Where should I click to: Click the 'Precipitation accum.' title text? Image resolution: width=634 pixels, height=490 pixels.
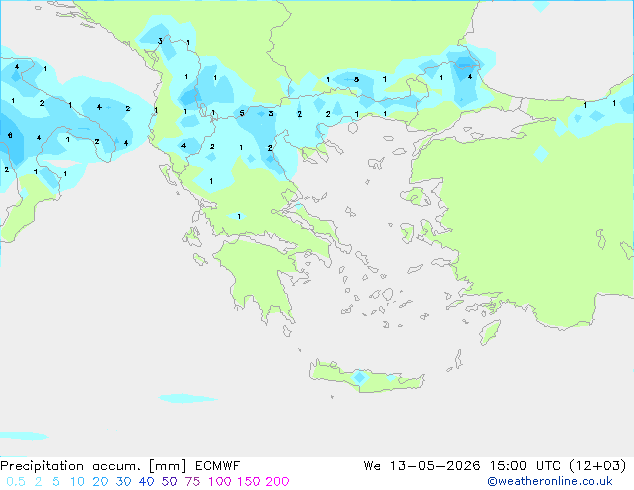point(71,466)
